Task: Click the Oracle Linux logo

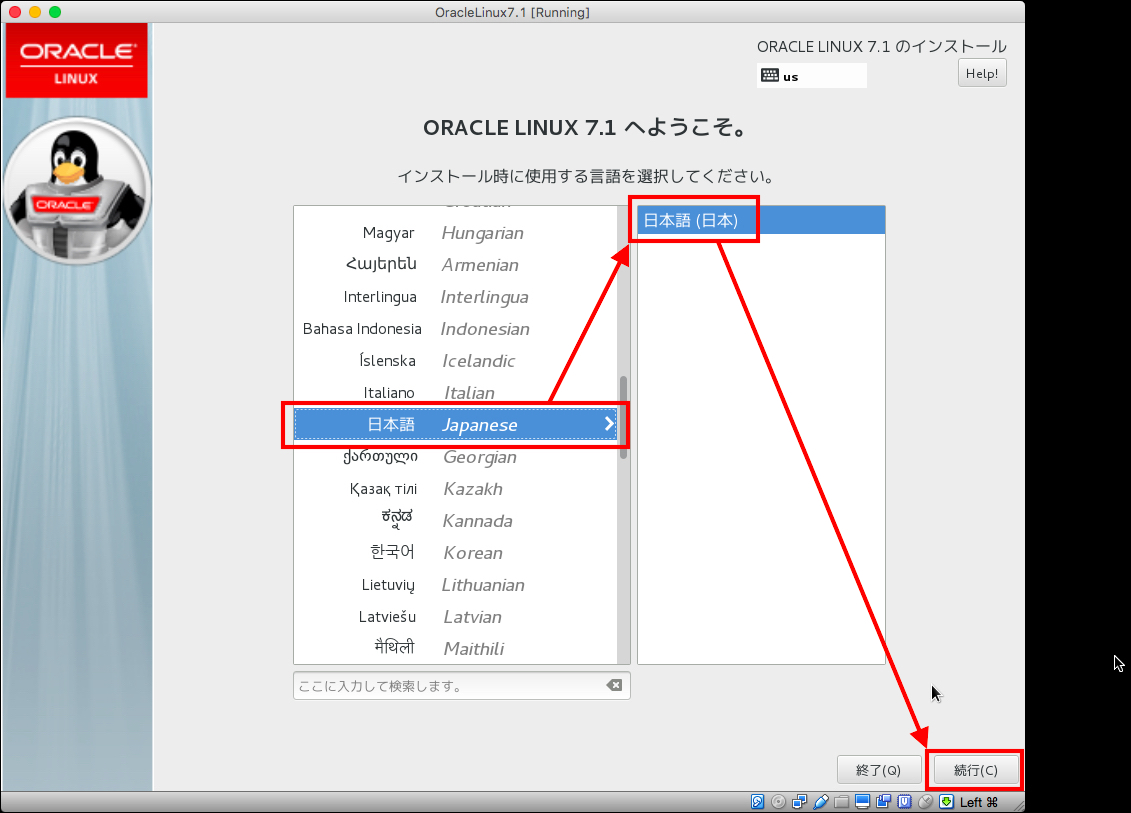Action: (x=76, y=60)
